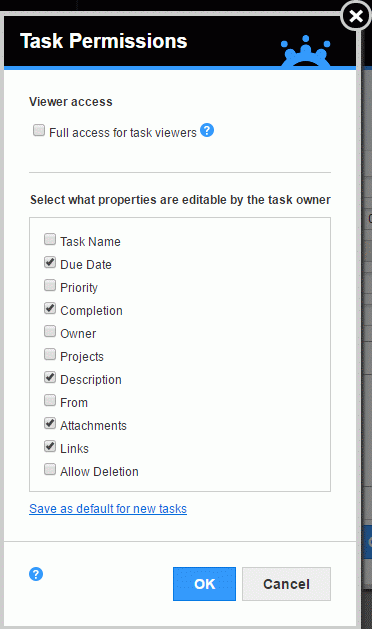Open help icon next to Full access
Image resolution: width=372 pixels, height=629 pixels.
point(207,130)
